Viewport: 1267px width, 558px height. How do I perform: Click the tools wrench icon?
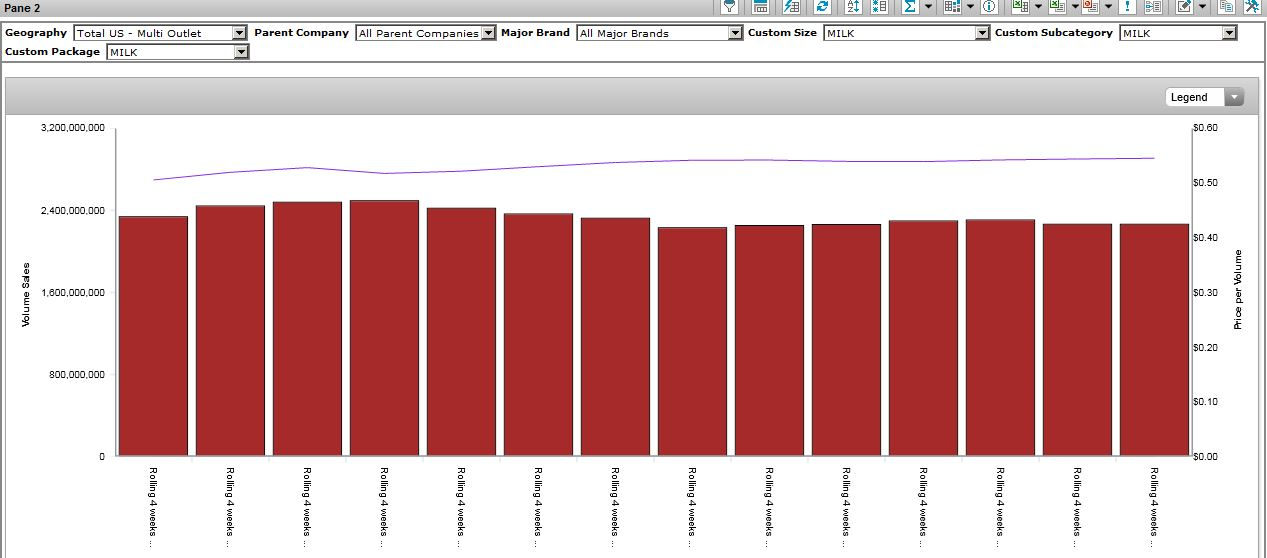click(1252, 6)
